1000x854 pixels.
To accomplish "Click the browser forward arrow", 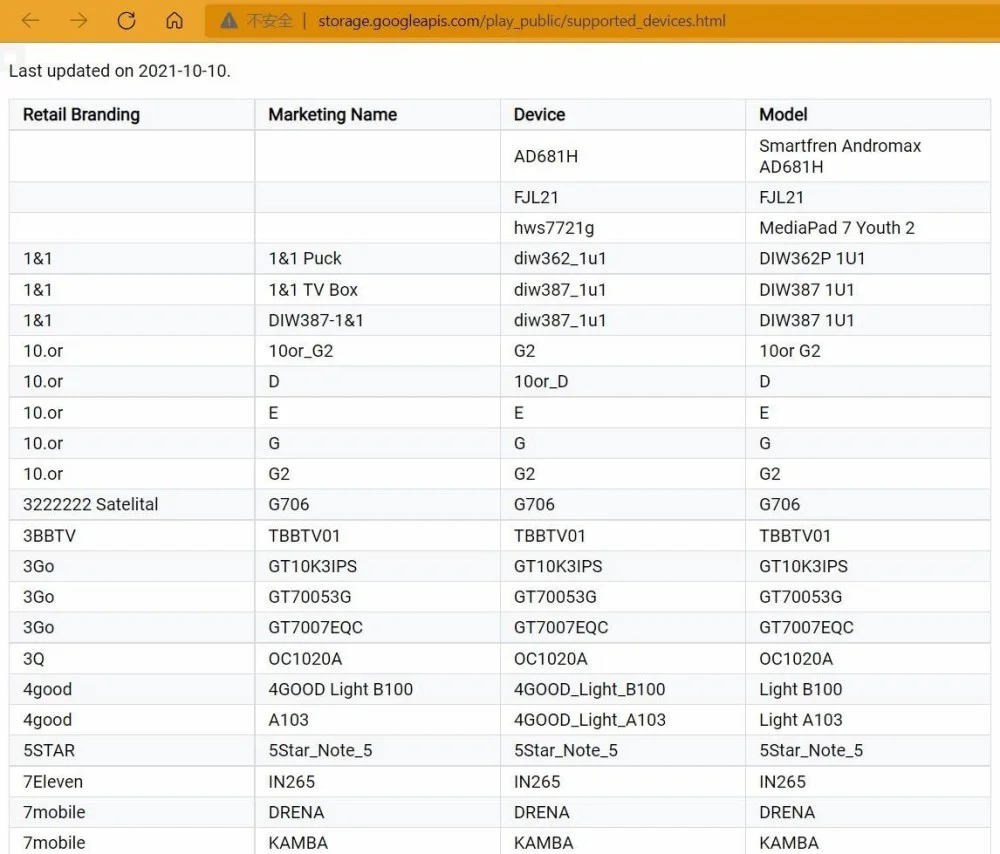I will pos(78,21).
